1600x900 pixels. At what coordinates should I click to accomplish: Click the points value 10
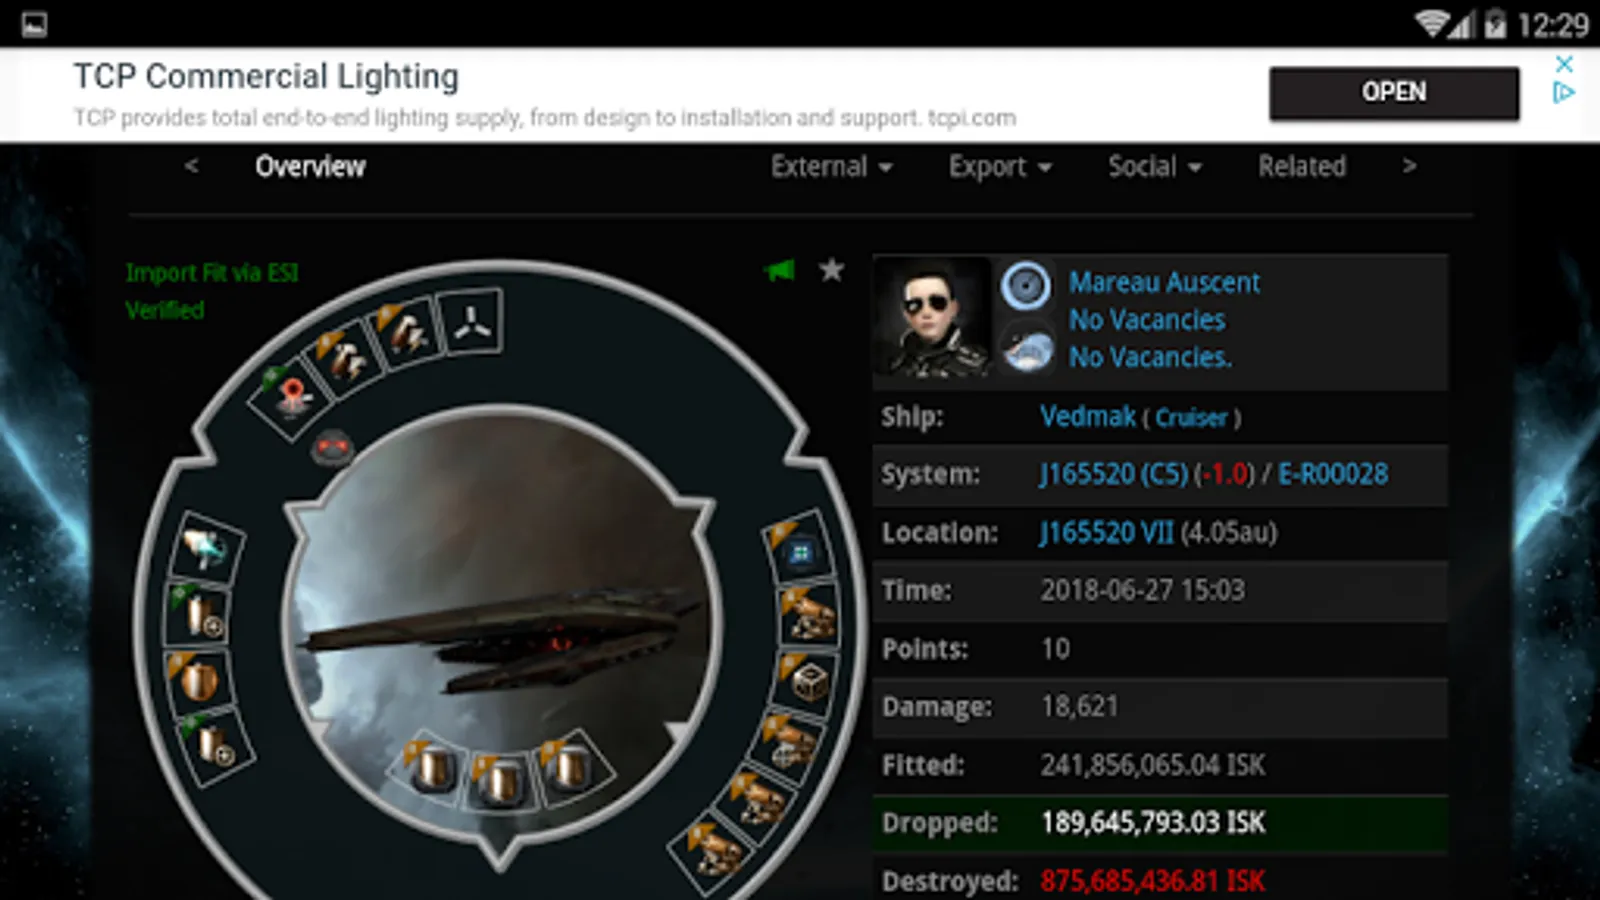coord(1055,649)
